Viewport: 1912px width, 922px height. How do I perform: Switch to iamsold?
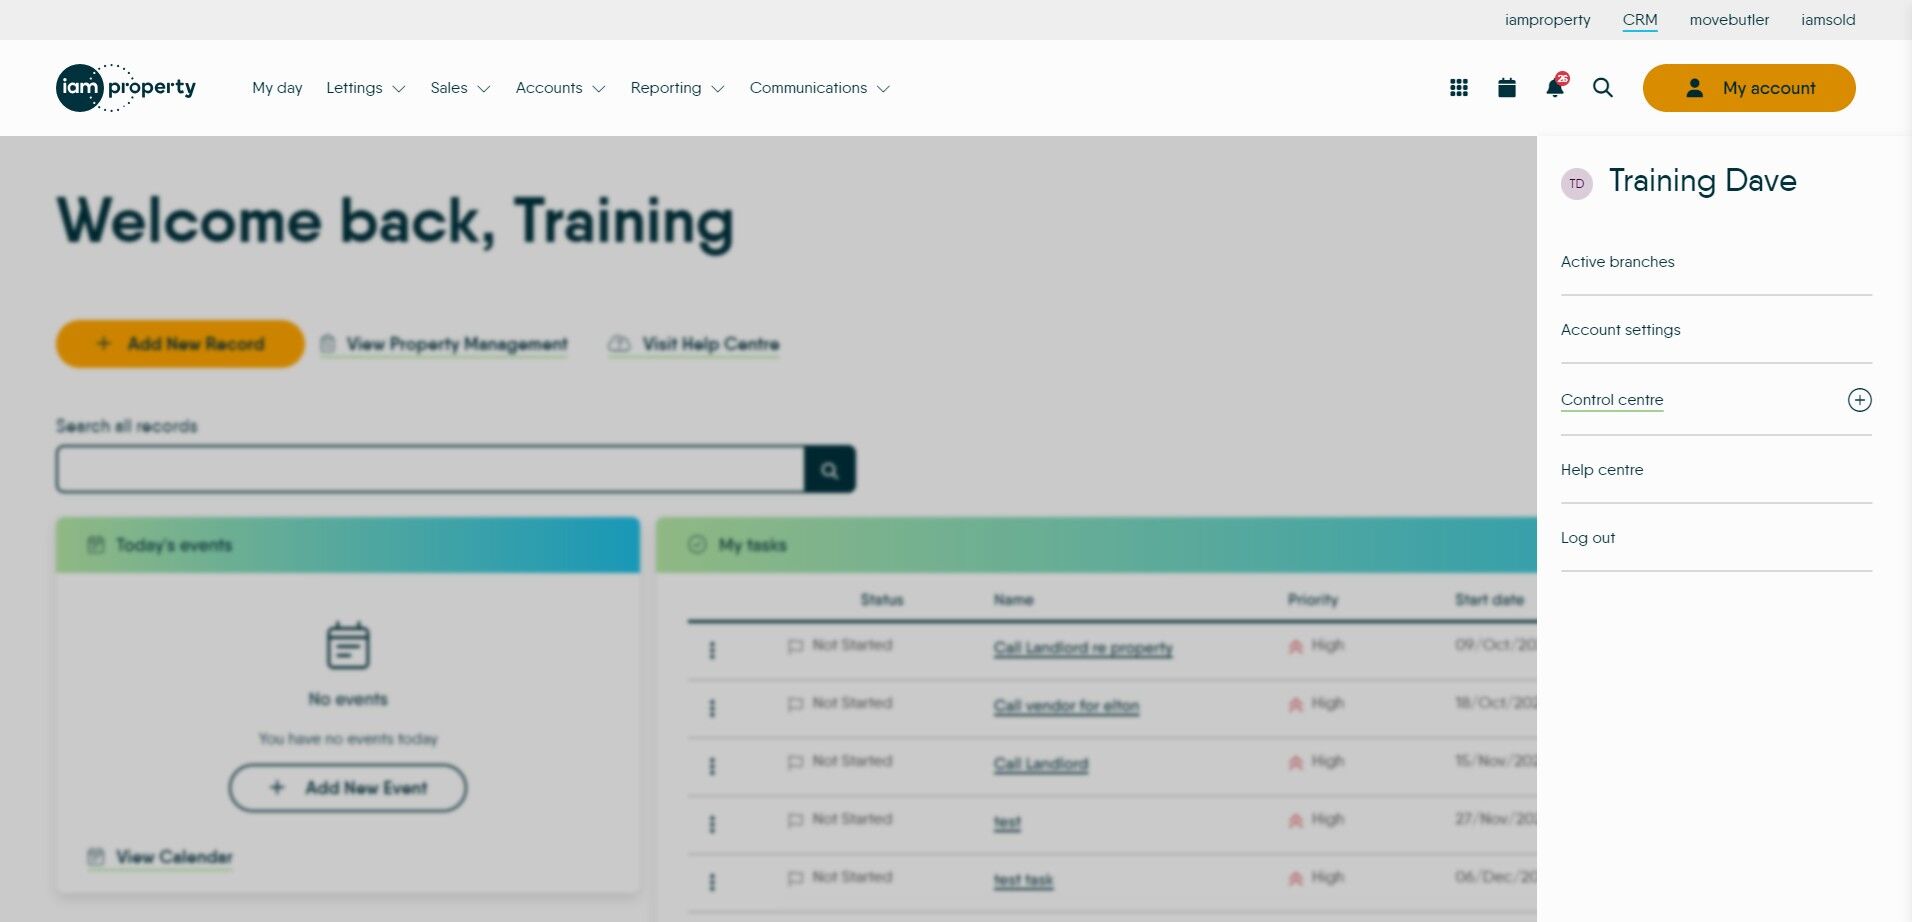pyautogui.click(x=1828, y=20)
